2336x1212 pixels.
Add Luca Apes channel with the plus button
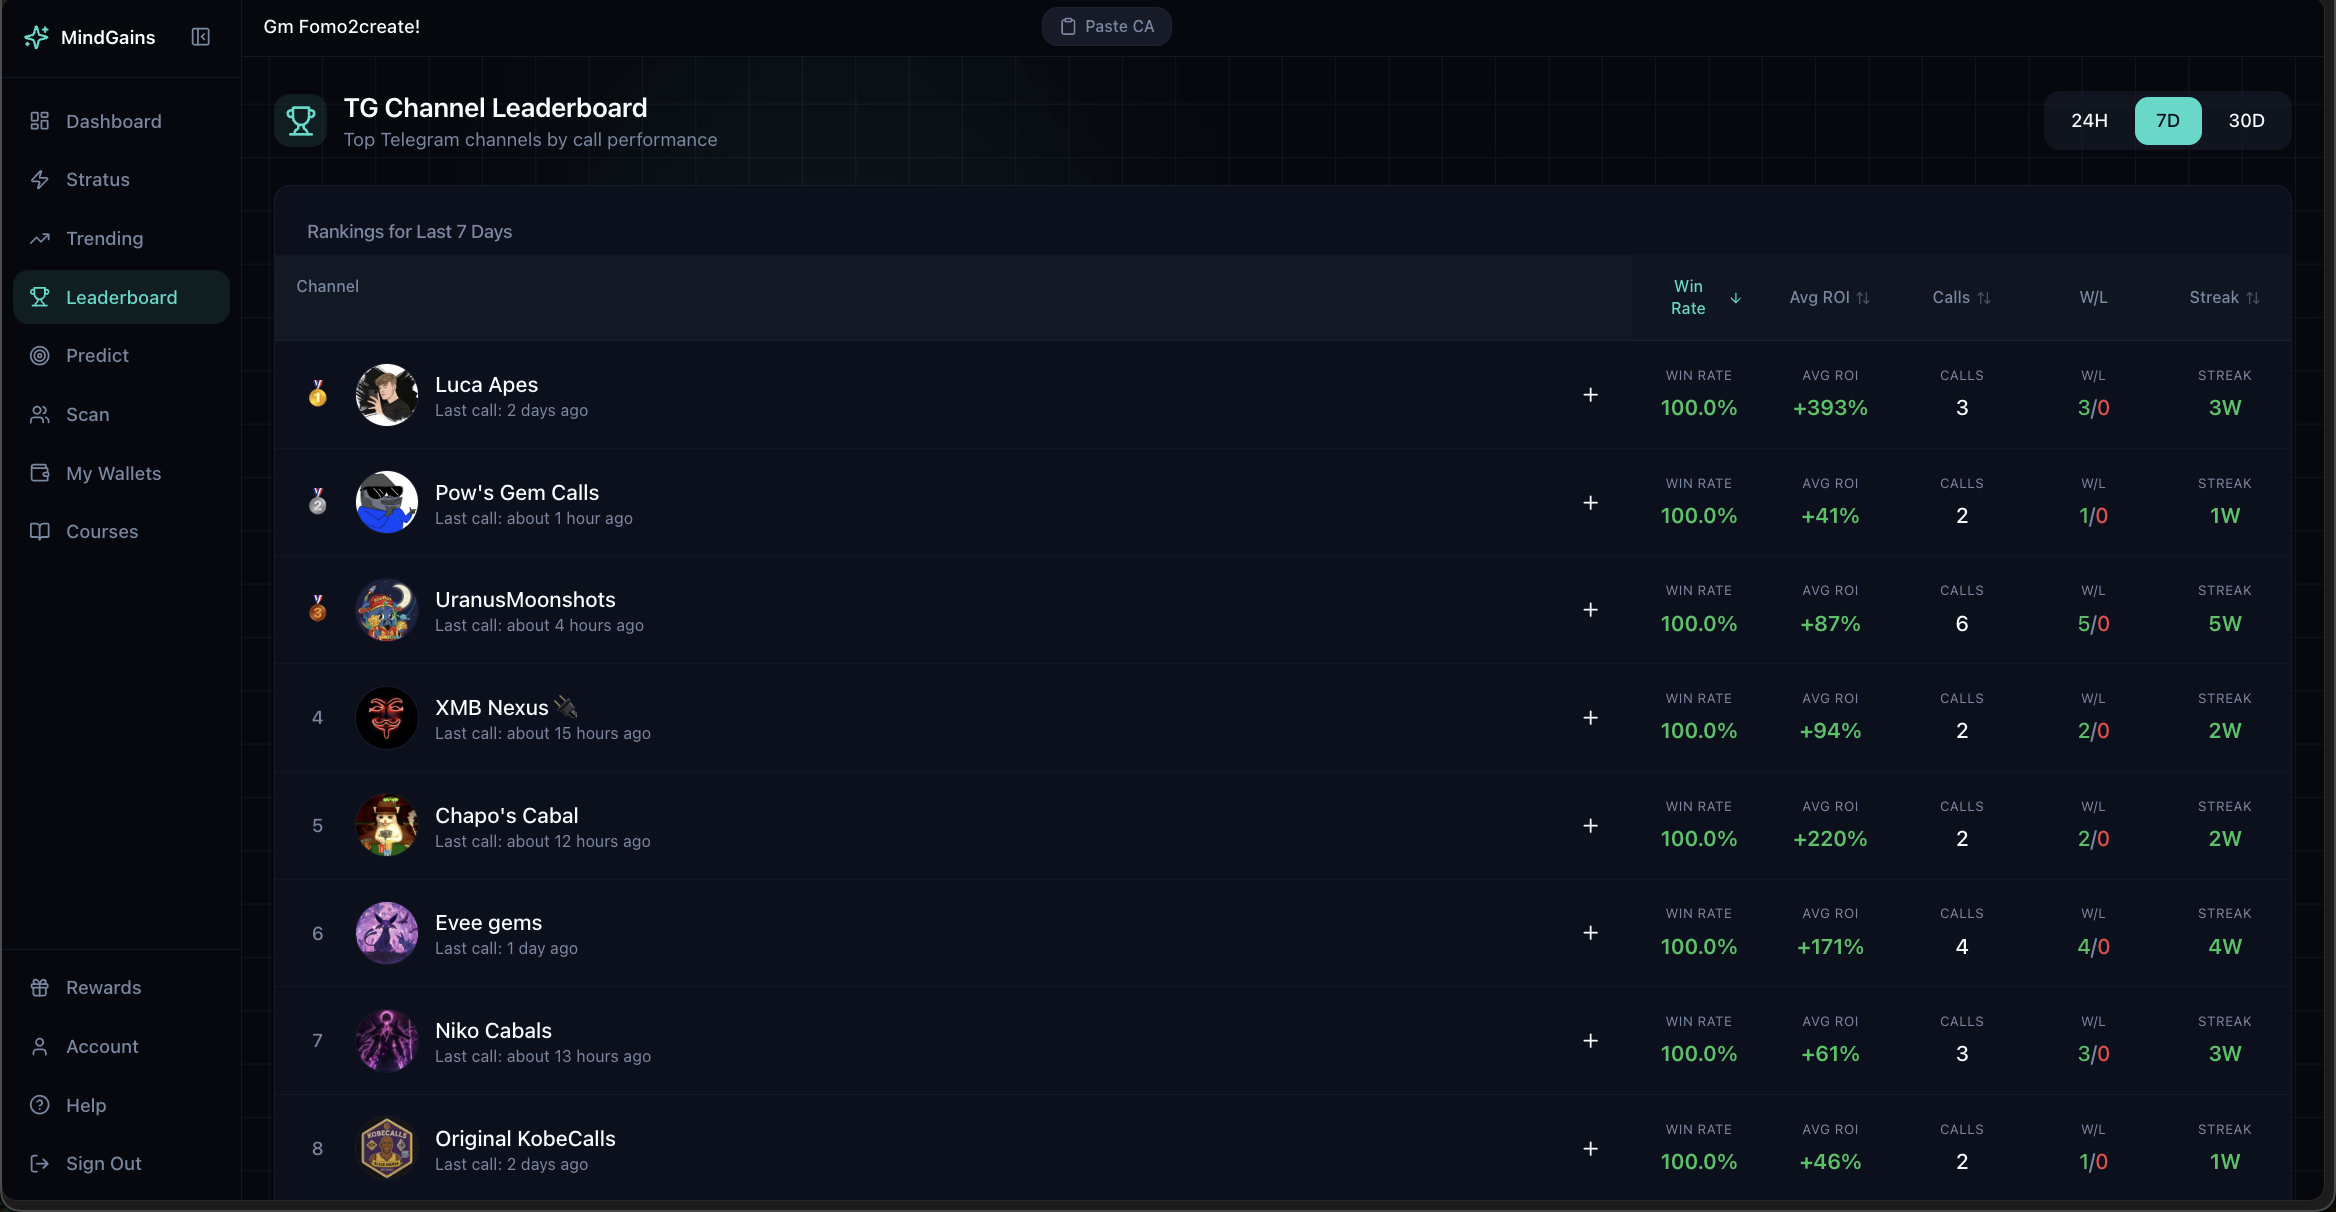(1591, 395)
